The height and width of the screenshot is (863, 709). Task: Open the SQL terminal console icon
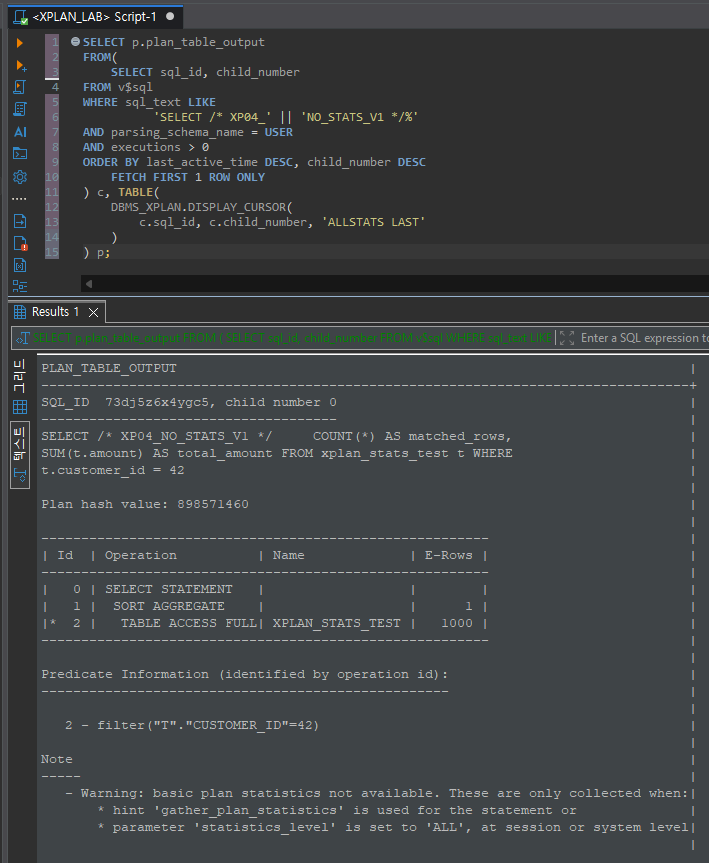(20, 154)
